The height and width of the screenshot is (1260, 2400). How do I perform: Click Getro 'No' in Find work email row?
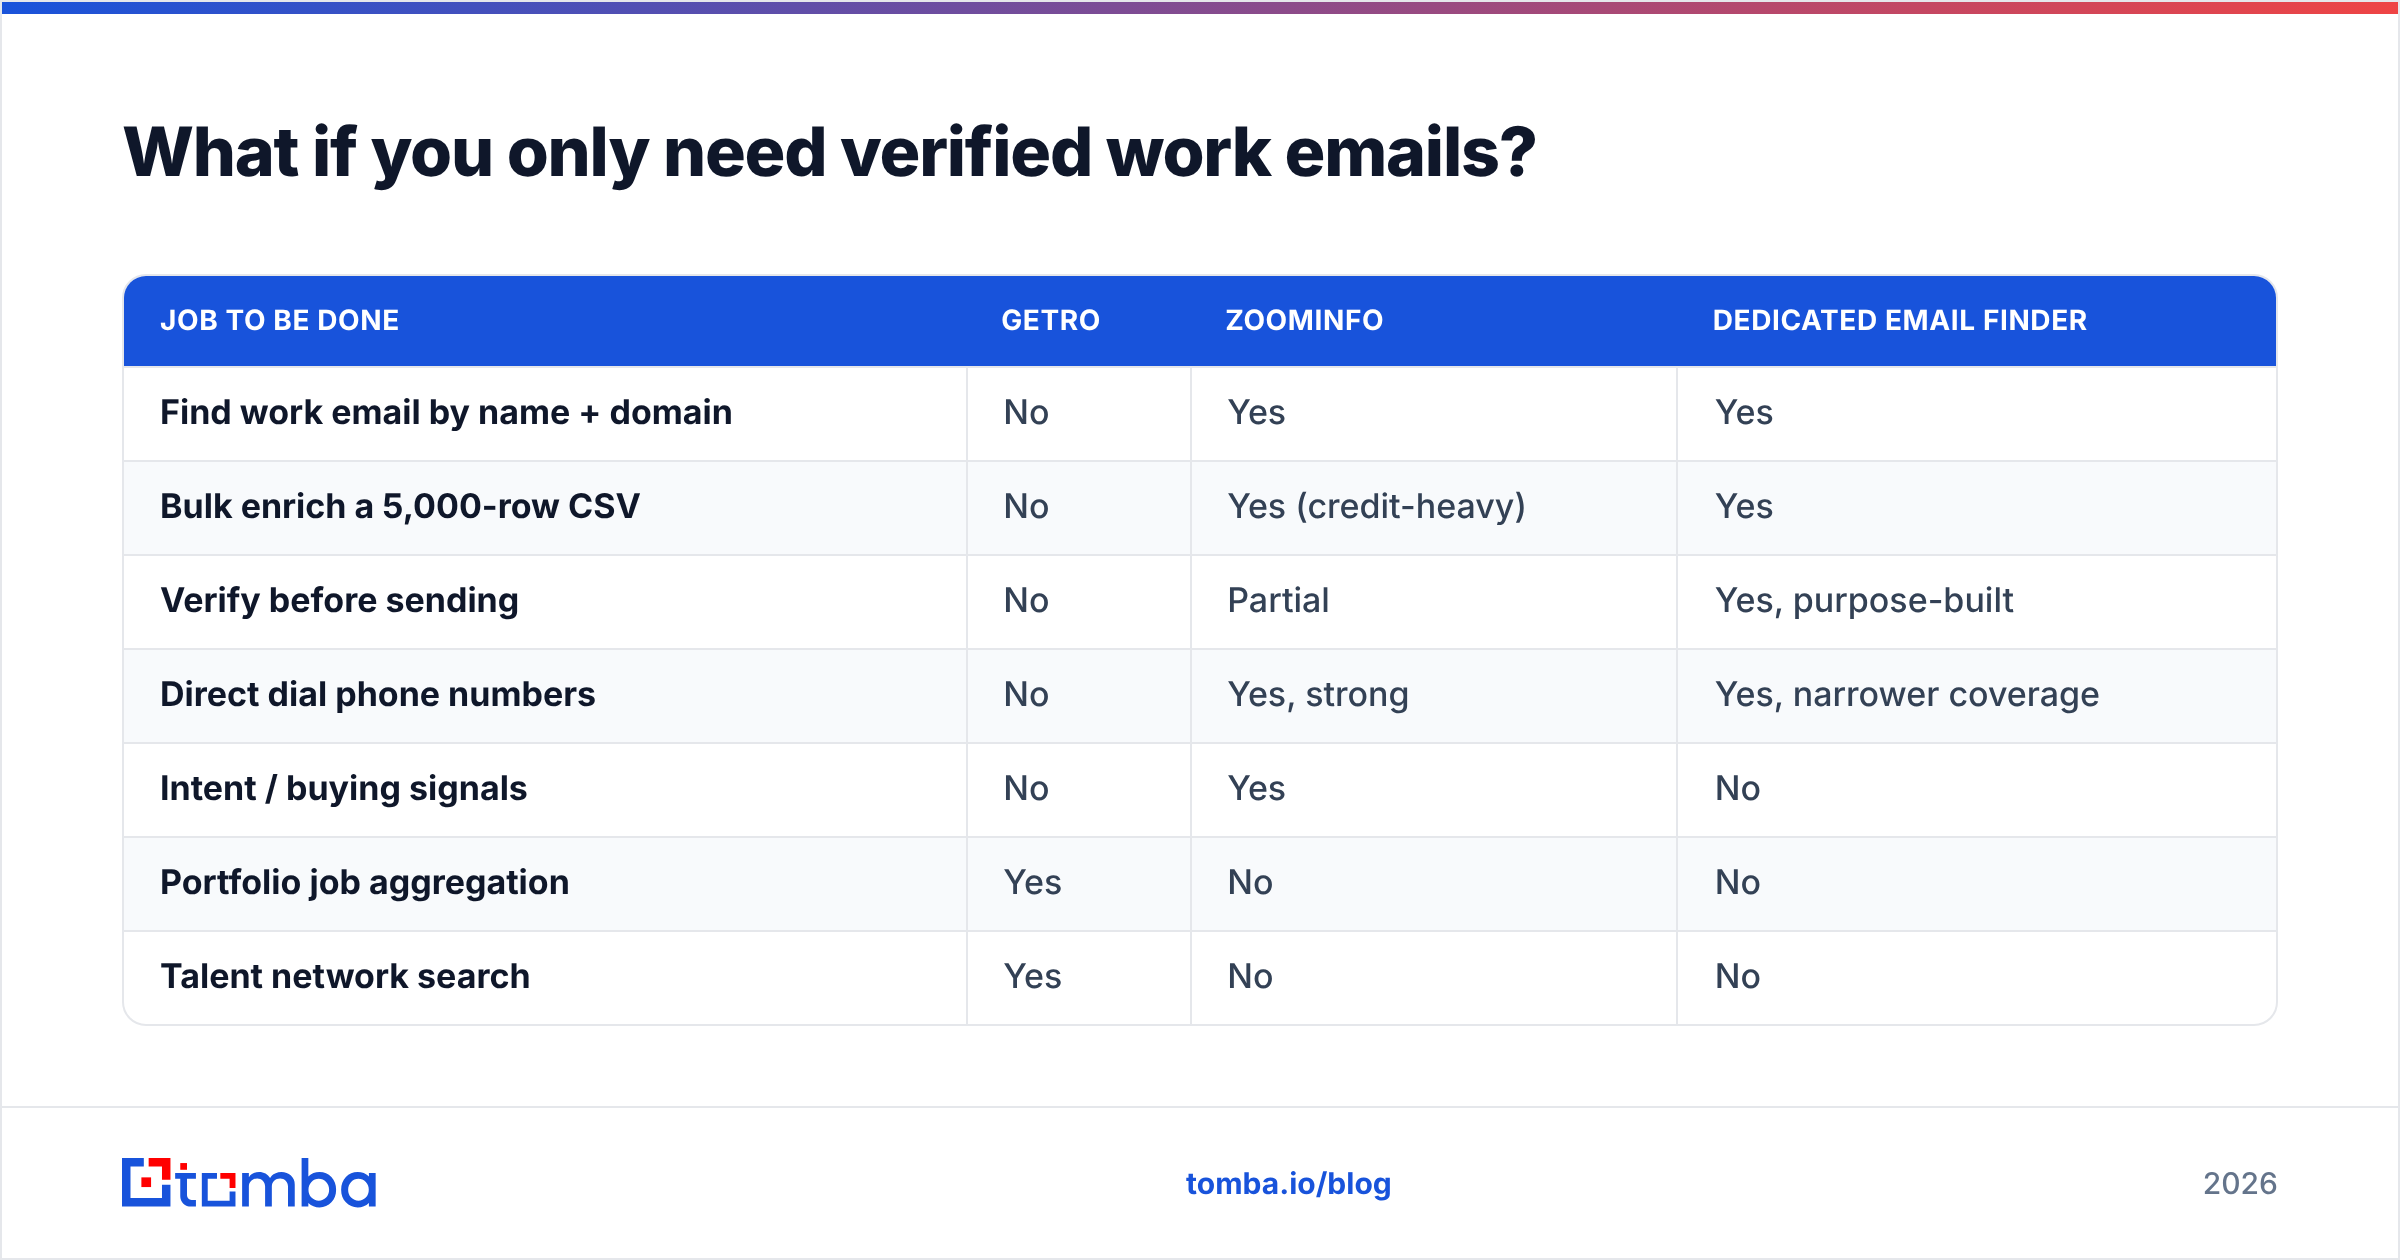1026,412
